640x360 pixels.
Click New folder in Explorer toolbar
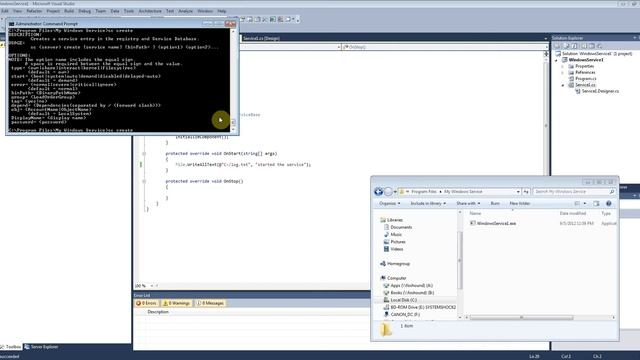(520, 203)
